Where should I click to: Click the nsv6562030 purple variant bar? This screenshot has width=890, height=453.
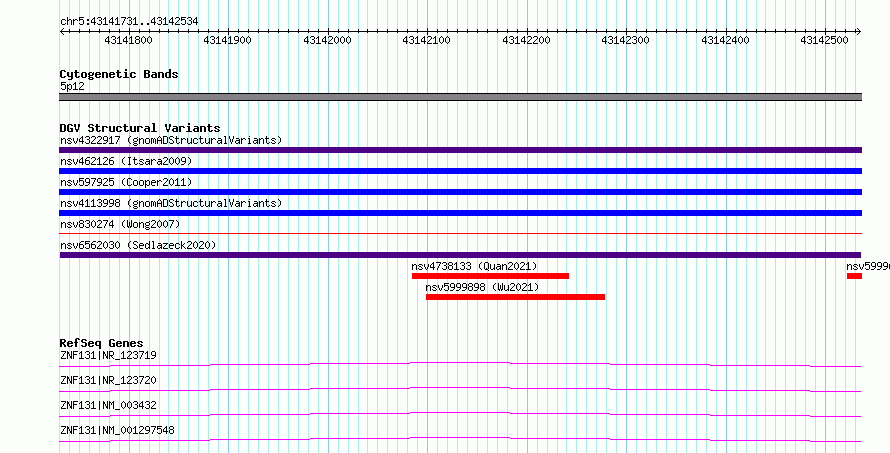[x=460, y=255]
